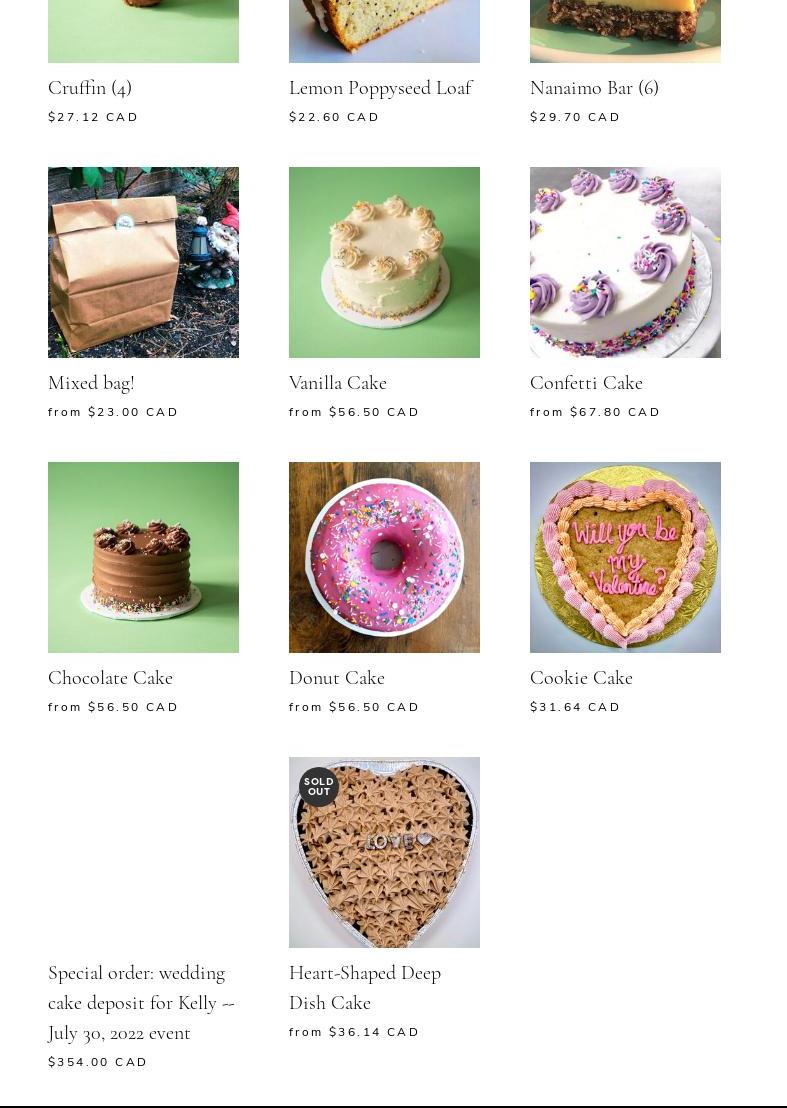Go to the Donut Cake product page
787x1108 pixels.
coord(337,678)
